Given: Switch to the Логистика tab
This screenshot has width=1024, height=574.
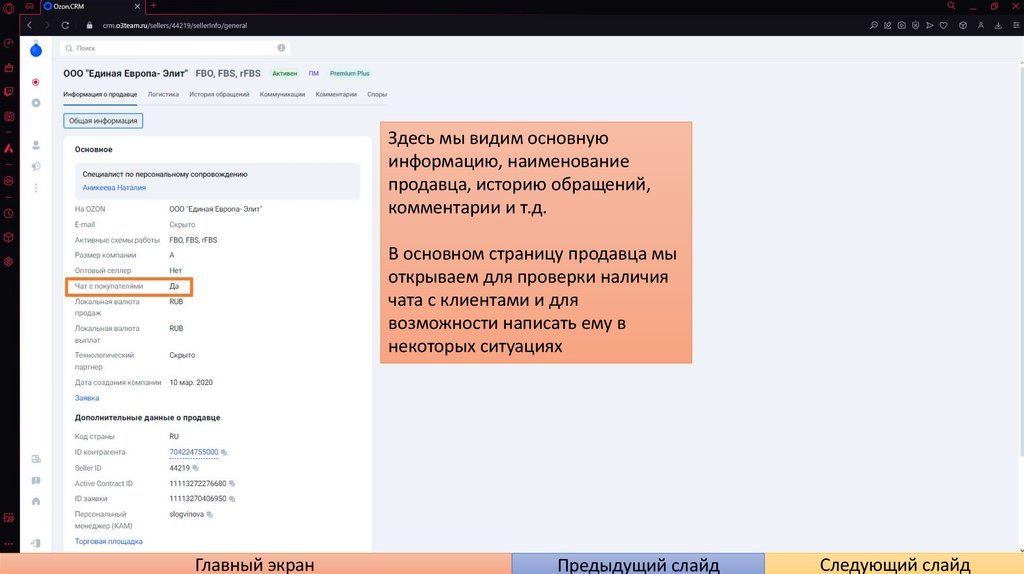Looking at the screenshot, I should (163, 94).
